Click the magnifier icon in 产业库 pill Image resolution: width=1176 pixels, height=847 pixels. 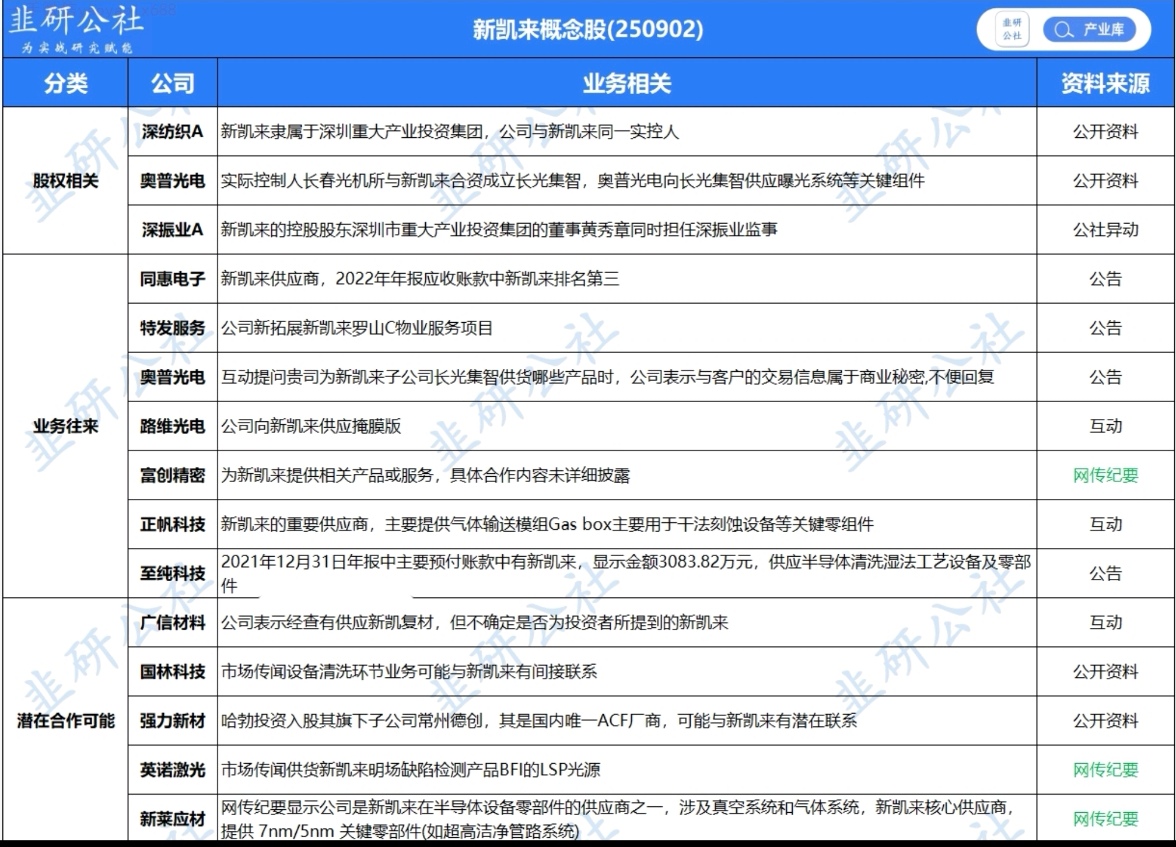click(1062, 30)
